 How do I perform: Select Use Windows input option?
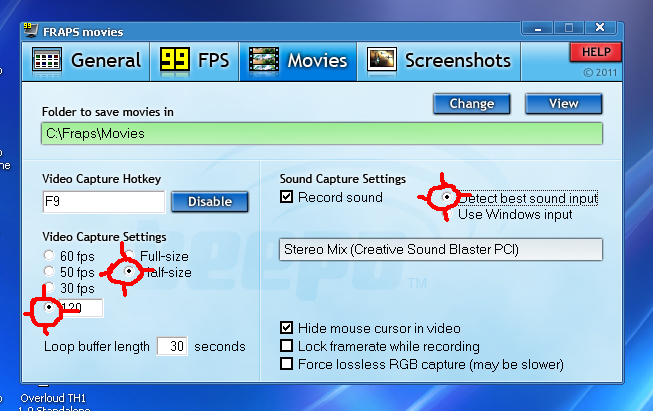(x=447, y=214)
